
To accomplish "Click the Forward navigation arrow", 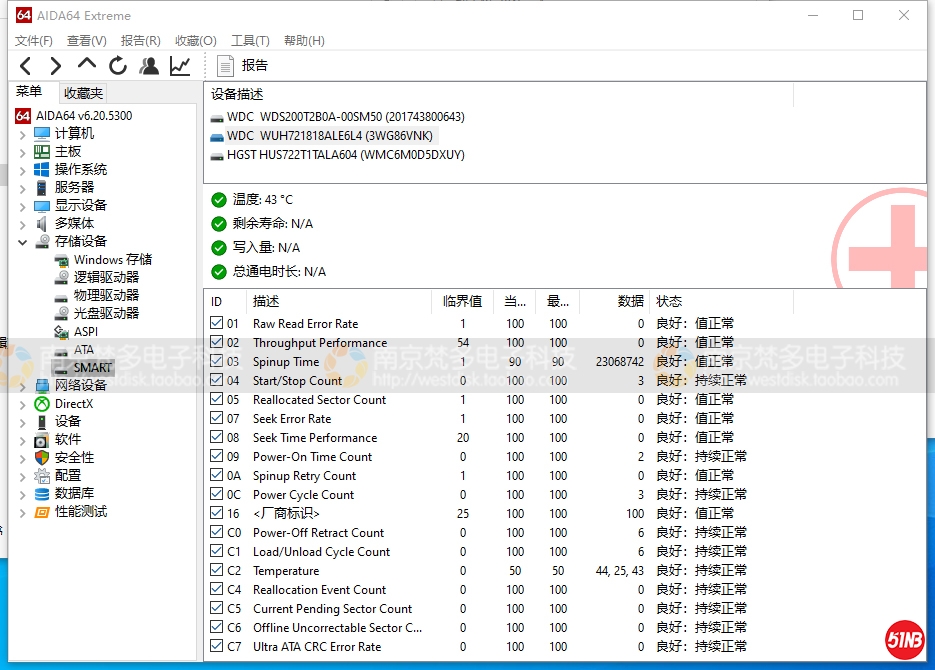I will click(x=56, y=66).
